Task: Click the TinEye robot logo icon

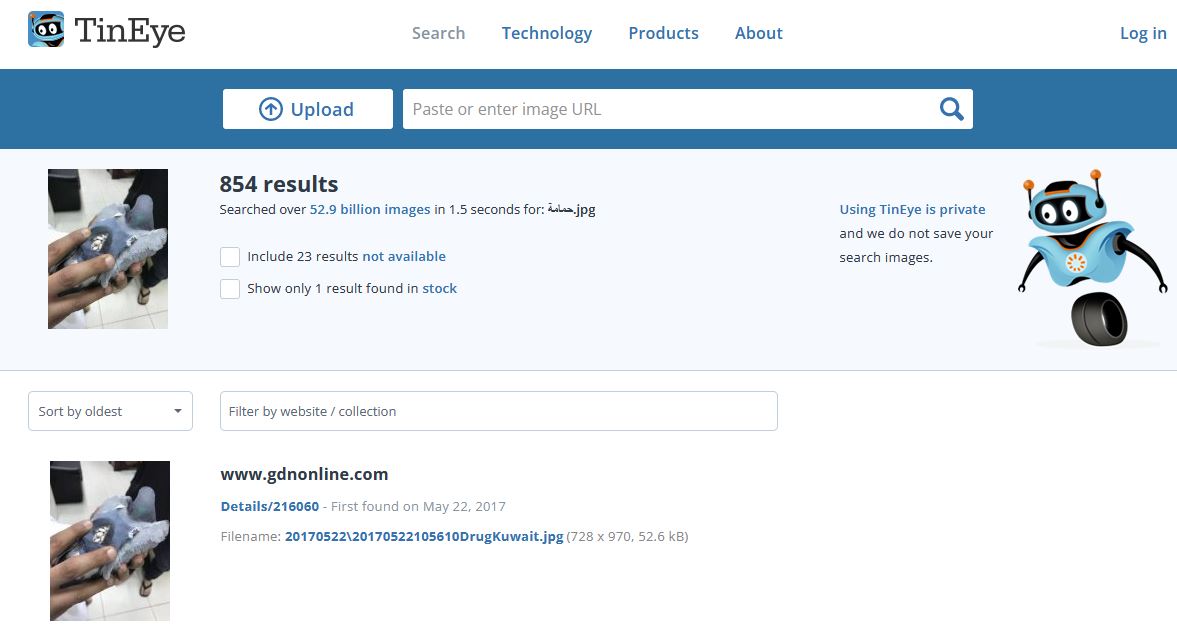Action: click(x=46, y=31)
